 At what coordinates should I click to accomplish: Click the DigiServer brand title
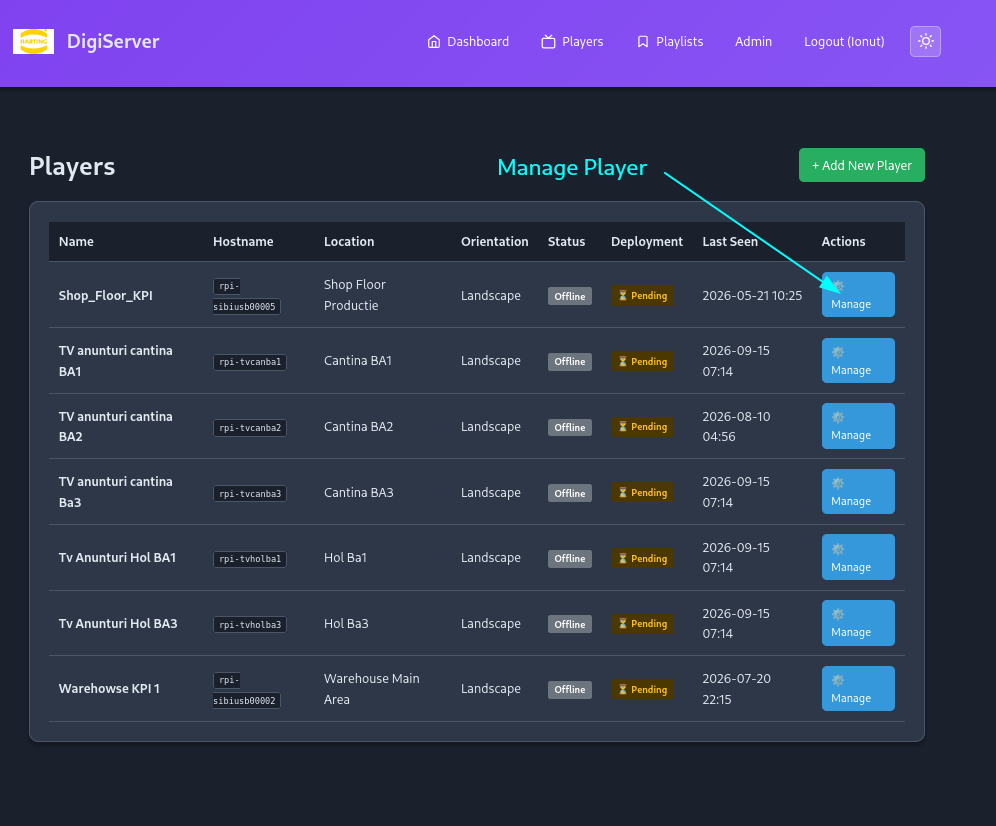(x=113, y=41)
